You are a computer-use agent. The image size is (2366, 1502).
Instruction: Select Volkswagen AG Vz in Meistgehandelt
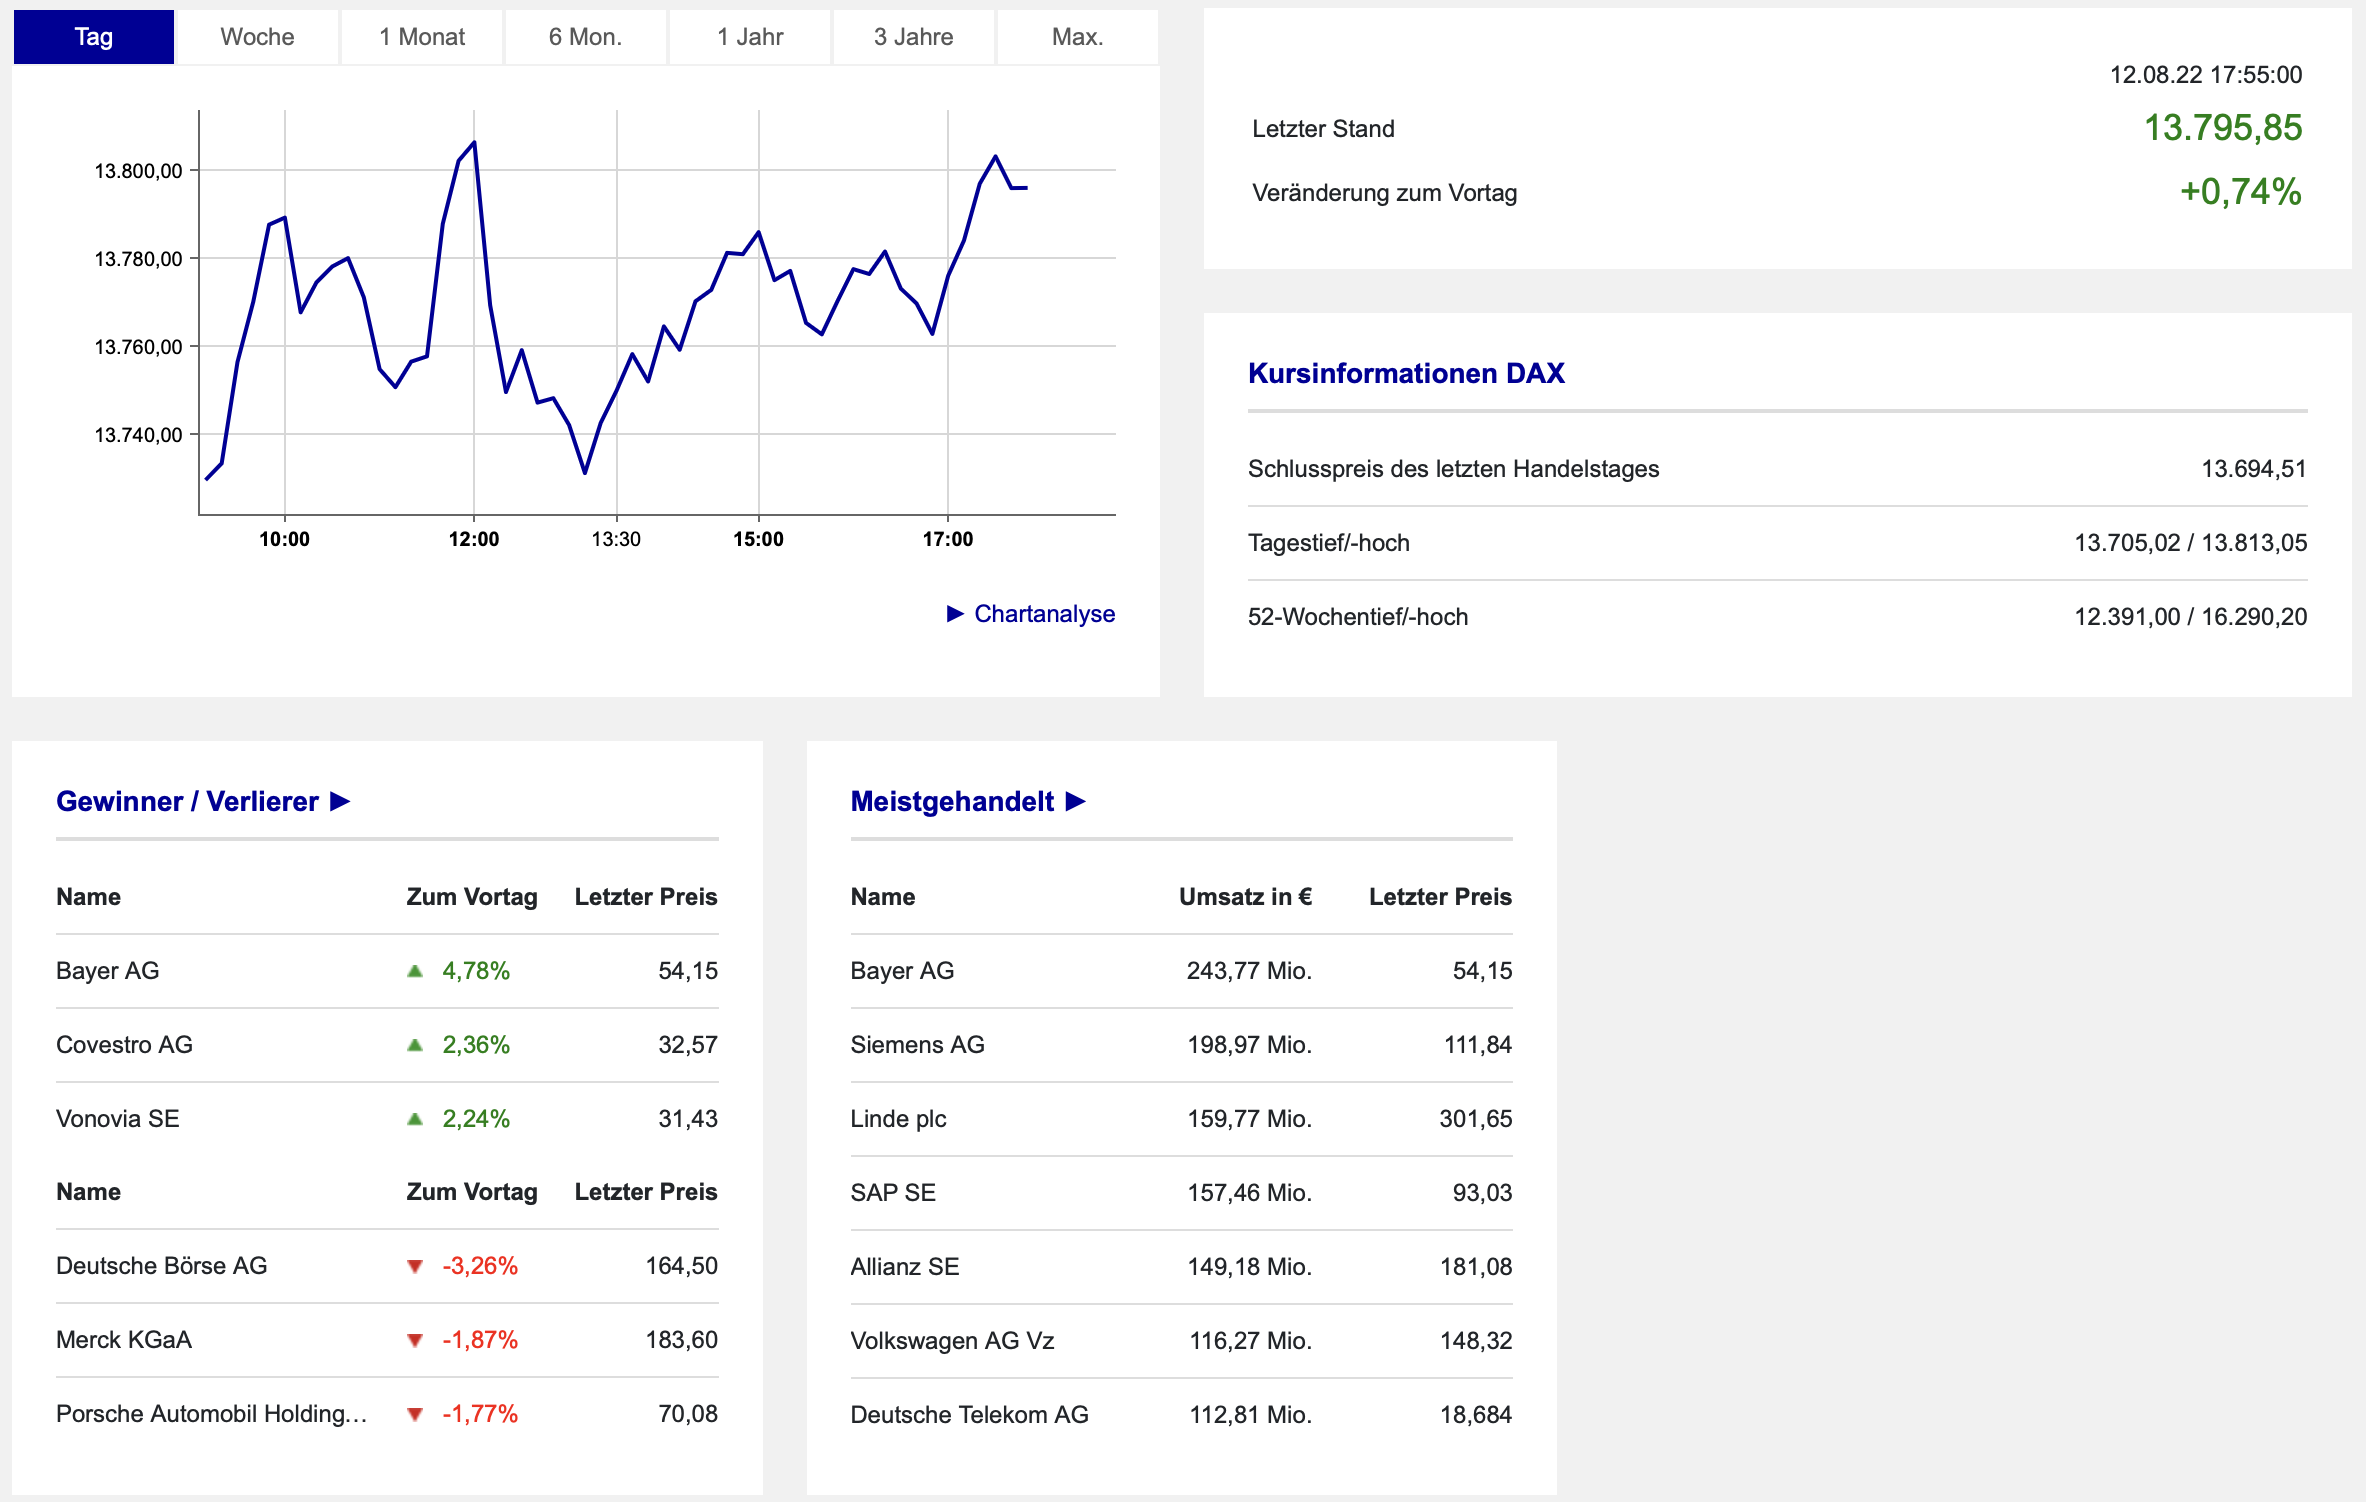tap(952, 1341)
